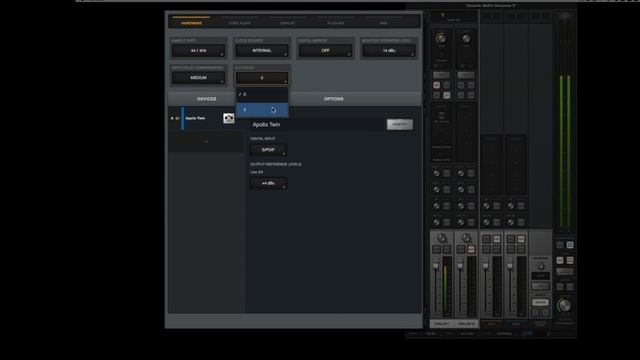Image resolution: width=640 pixels, height=360 pixels.
Task: Open the Digital Mirror OFF dropdown
Action: coord(325,51)
